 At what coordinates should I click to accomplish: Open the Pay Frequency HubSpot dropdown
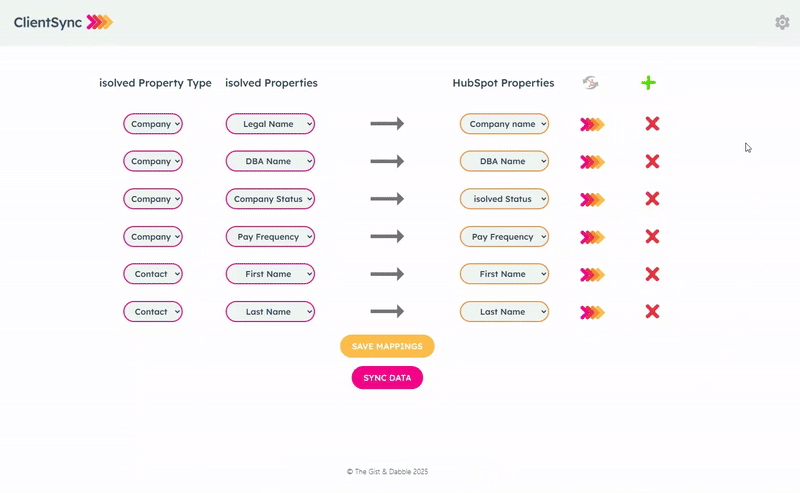click(504, 237)
